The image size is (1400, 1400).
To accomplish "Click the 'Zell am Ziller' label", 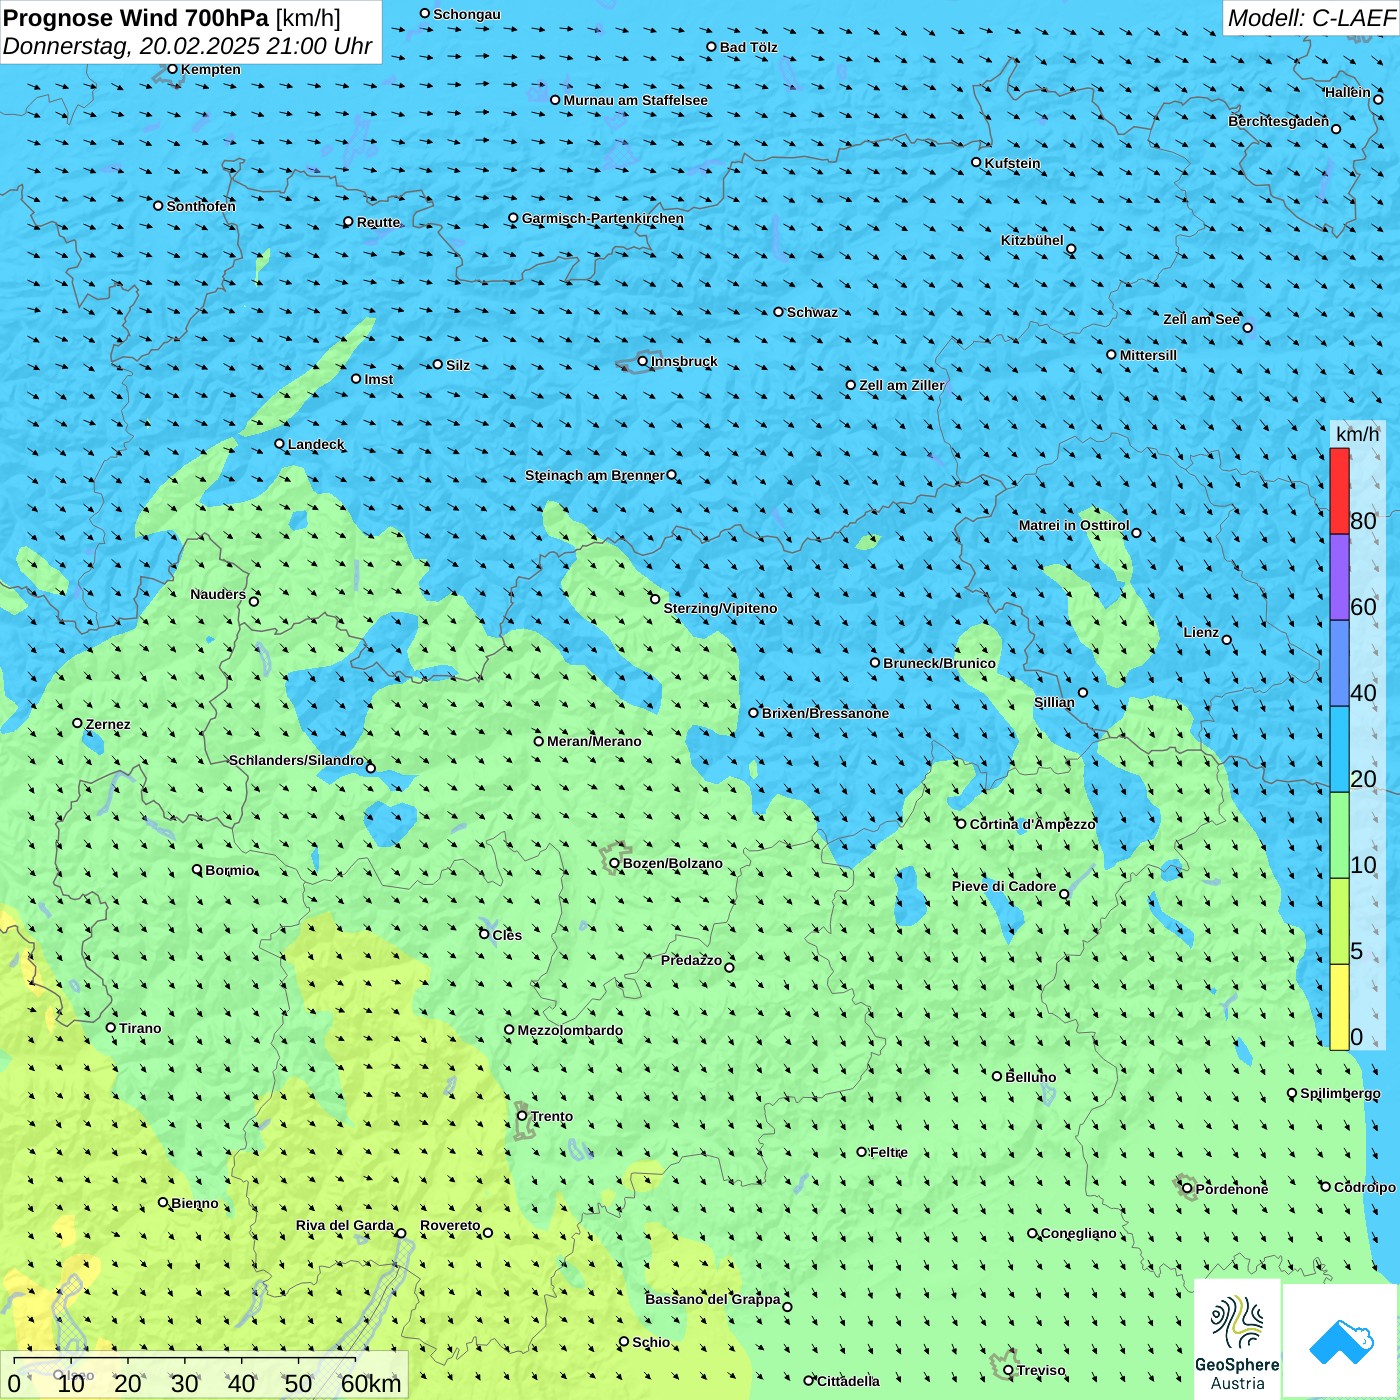I will (x=902, y=385).
